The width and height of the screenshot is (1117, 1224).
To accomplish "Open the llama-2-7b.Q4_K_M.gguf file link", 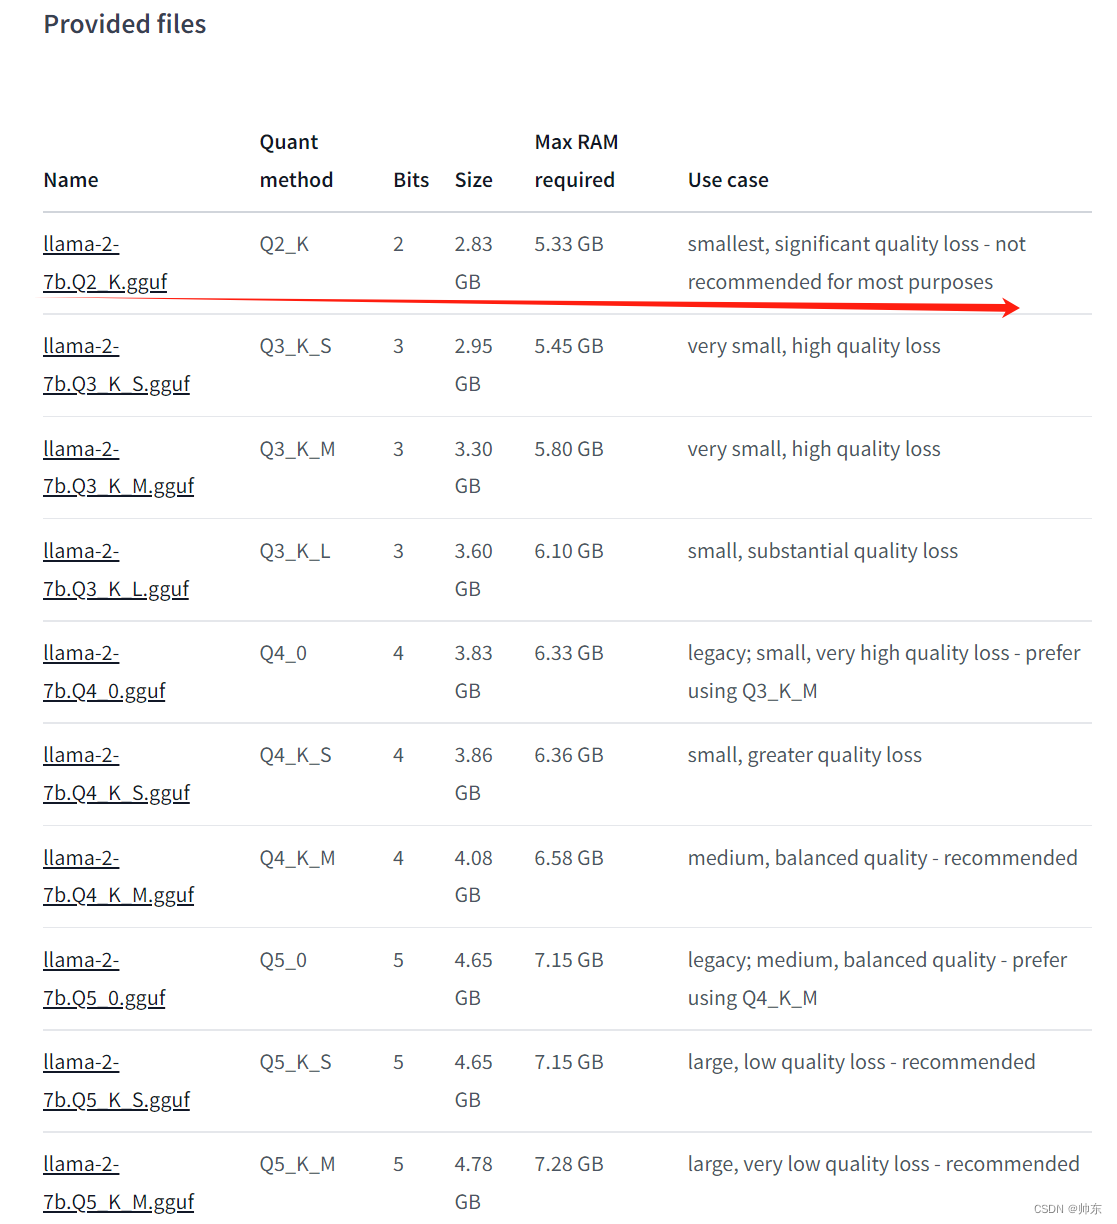I will 118,876.
